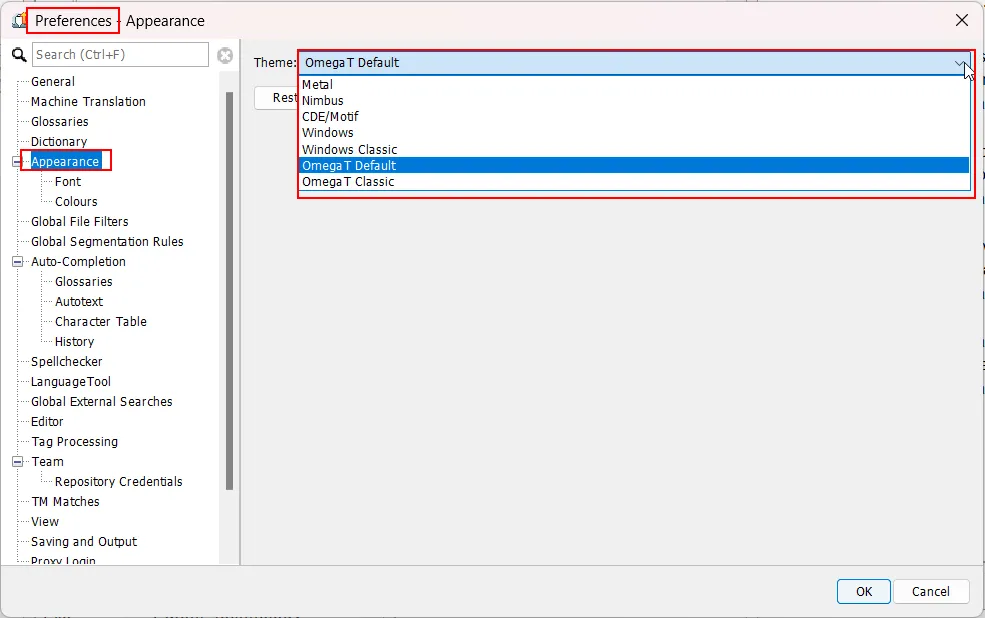This screenshot has height=618, width=985.
Task: Open the Theme dropdown via its chevron arrow
Action: pos(961,62)
